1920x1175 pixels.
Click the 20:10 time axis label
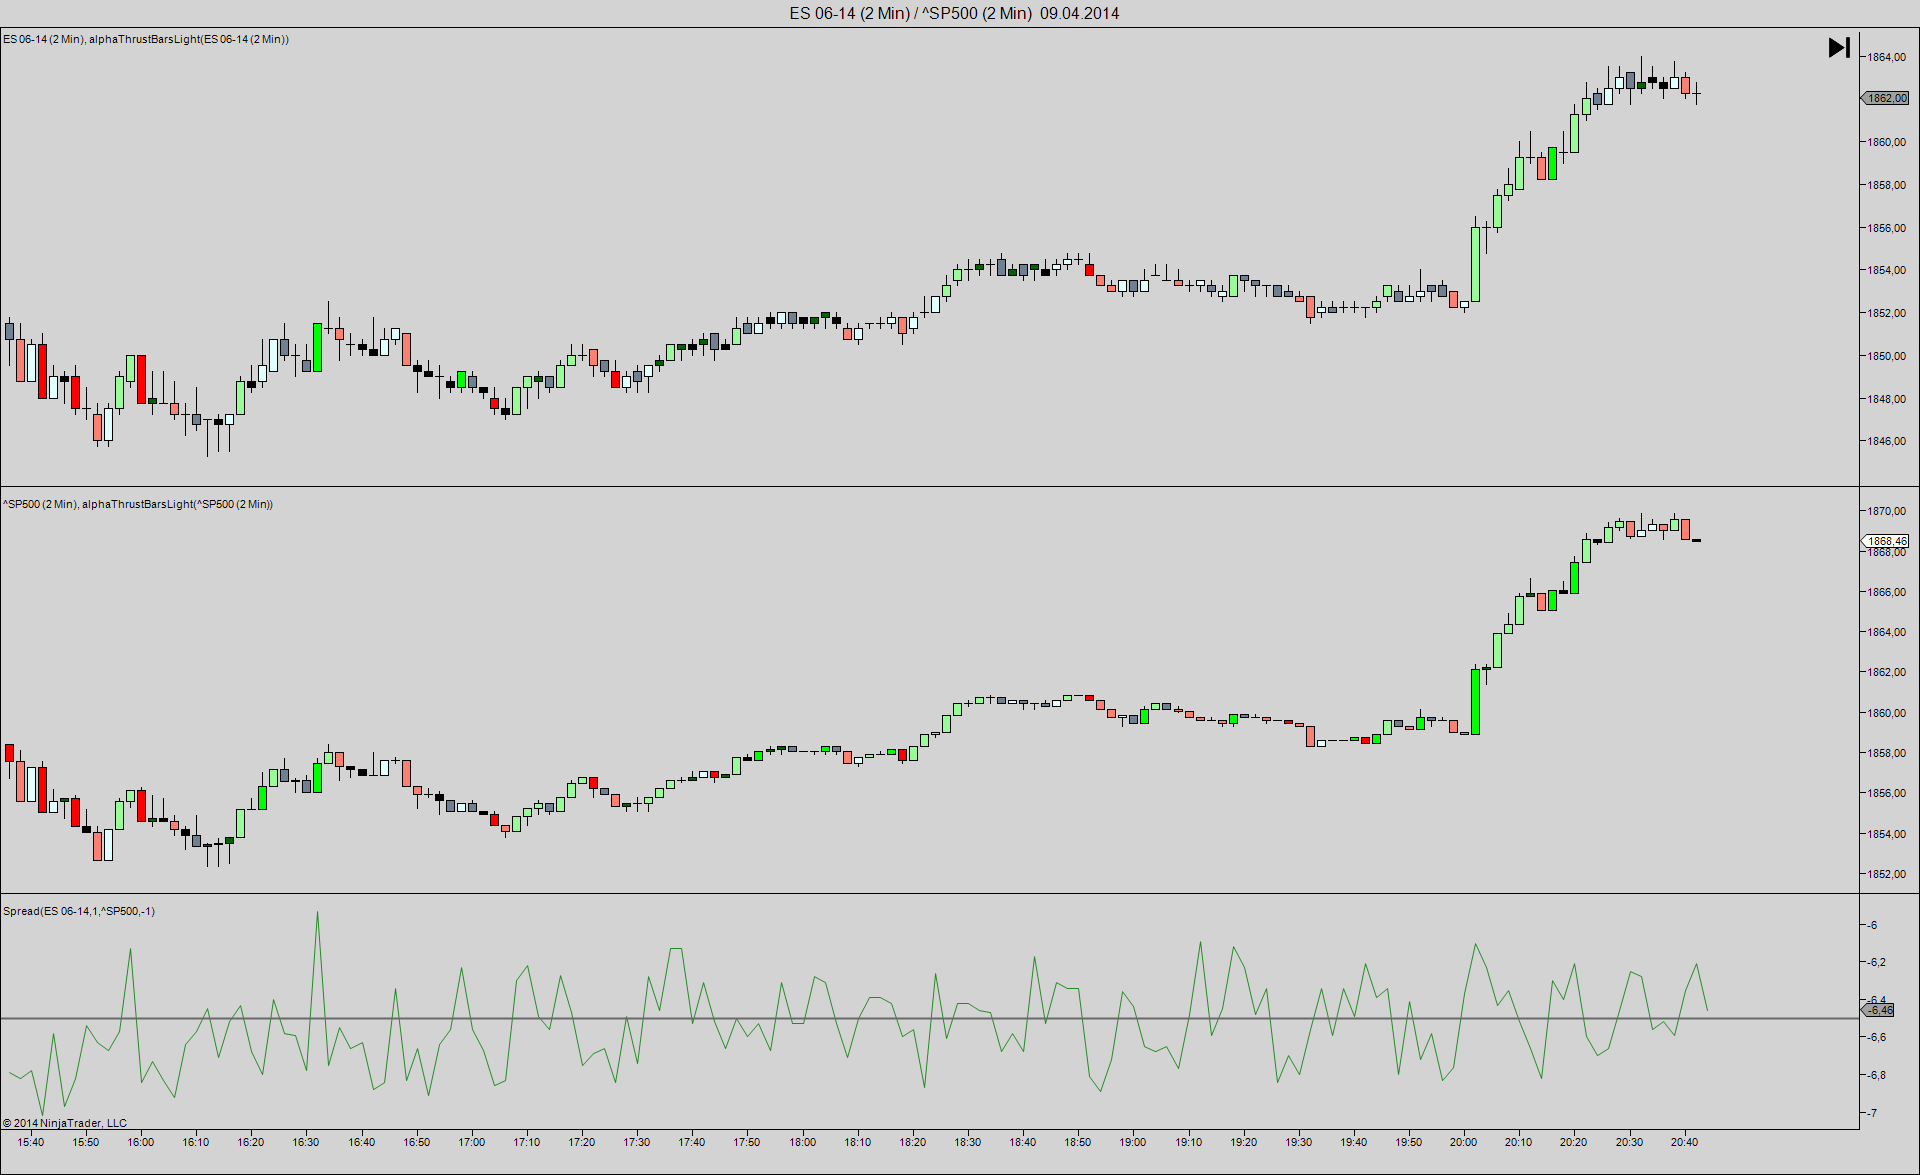(x=1519, y=1142)
